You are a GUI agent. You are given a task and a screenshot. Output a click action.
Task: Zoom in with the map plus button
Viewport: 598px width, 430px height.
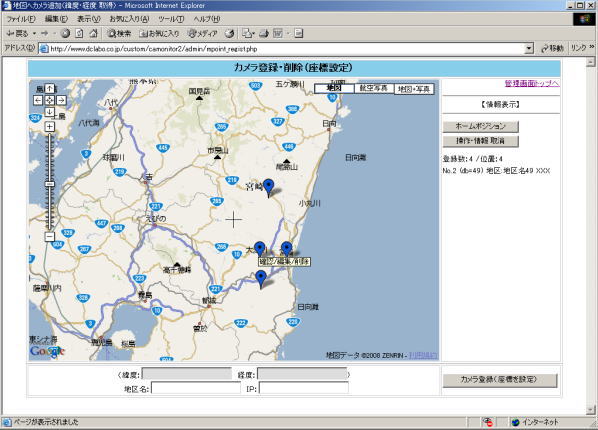point(50,127)
